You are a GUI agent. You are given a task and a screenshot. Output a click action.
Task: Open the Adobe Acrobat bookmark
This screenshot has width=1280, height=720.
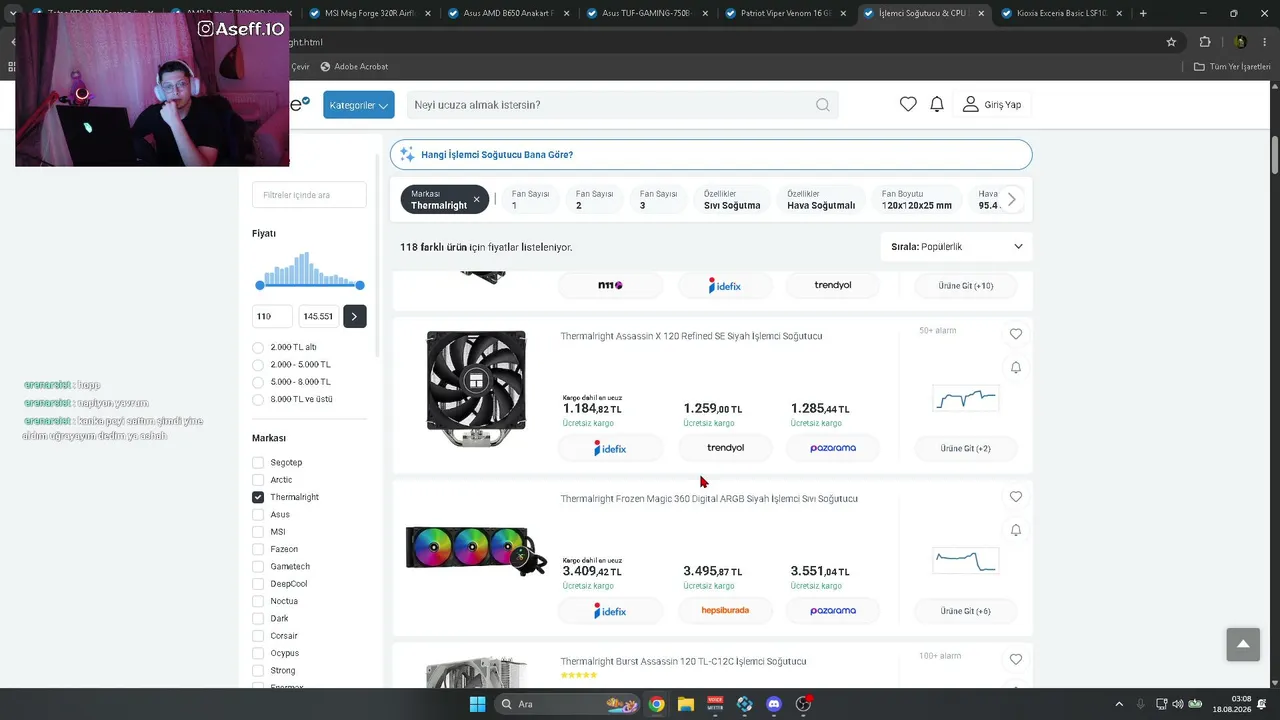(354, 67)
